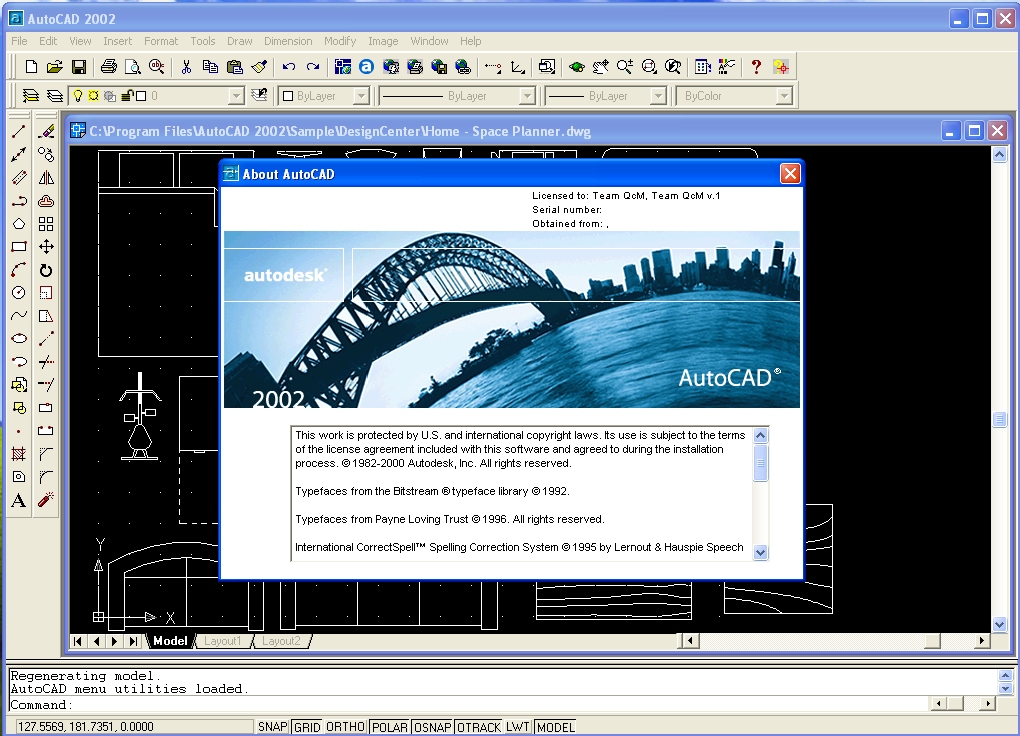Click the Save icon in the toolbar
Screen dimensions: 1020x736
tap(78, 67)
